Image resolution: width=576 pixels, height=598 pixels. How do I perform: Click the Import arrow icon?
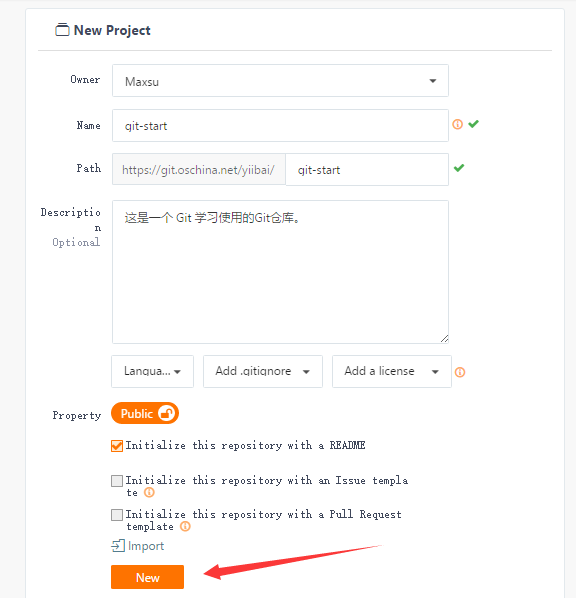[118, 546]
